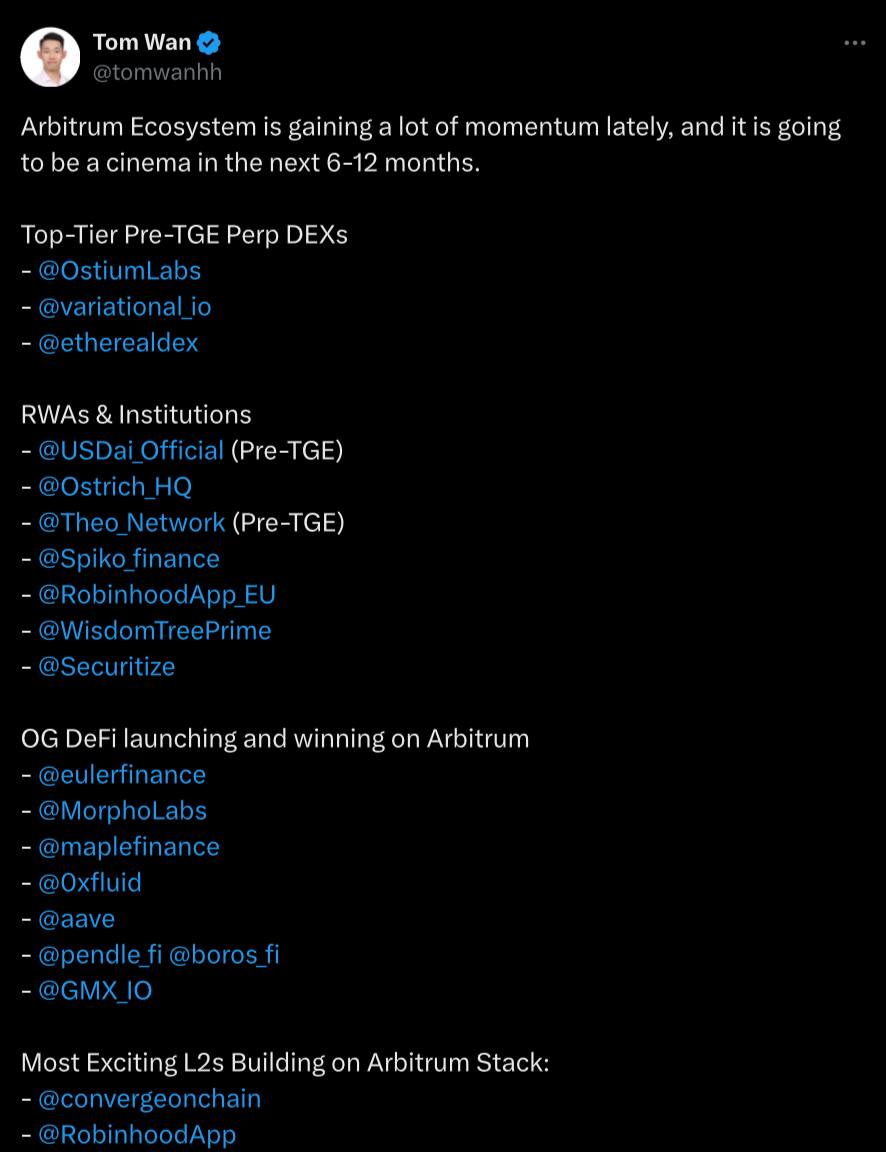The width and height of the screenshot is (886, 1152).
Task: Click the @Ostrich_HQ mention
Action: point(114,487)
